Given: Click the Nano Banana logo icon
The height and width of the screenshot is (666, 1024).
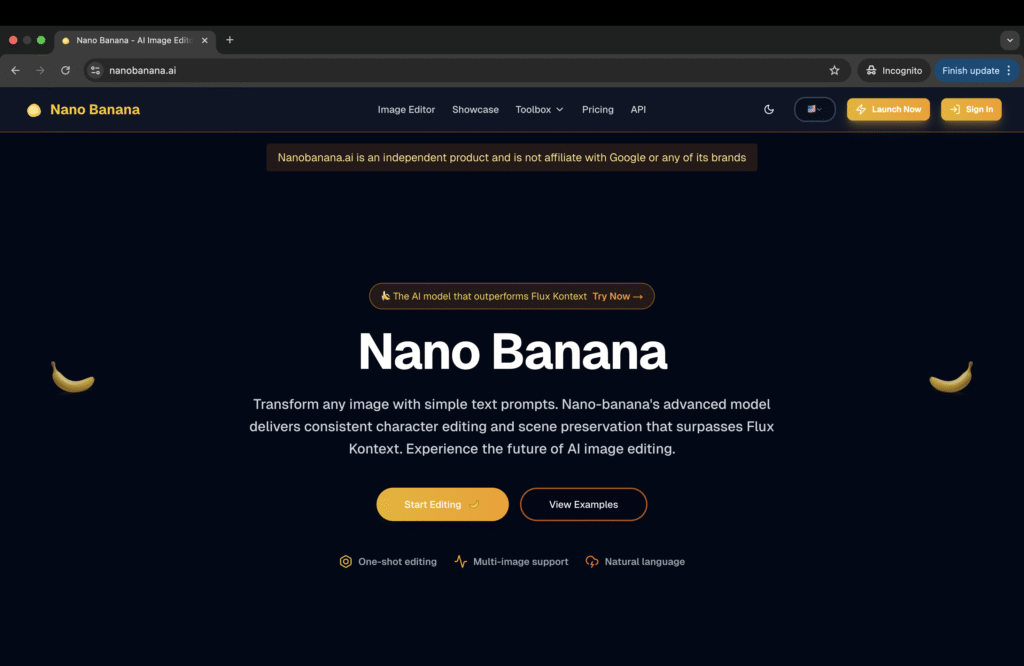Looking at the screenshot, I should click(34, 110).
